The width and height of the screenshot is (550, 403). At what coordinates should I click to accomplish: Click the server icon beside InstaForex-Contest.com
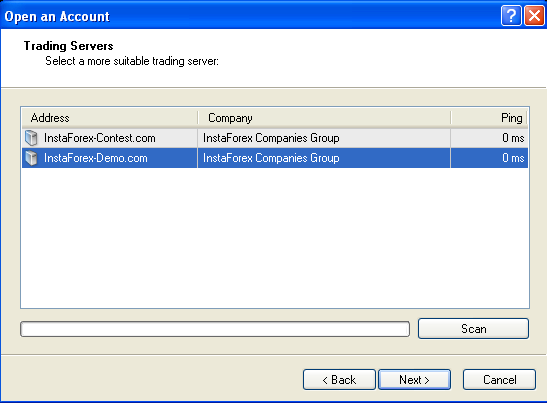pos(31,138)
